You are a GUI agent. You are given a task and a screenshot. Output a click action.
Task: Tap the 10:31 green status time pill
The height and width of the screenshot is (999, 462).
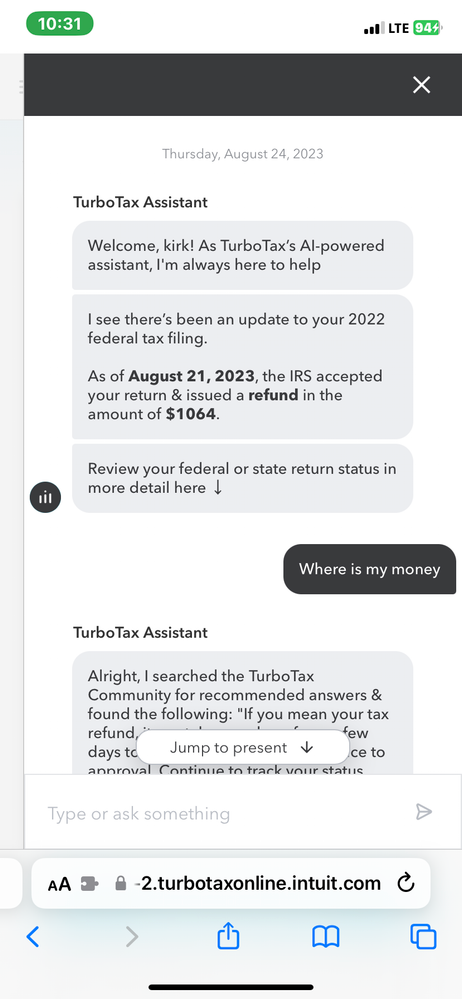click(60, 24)
